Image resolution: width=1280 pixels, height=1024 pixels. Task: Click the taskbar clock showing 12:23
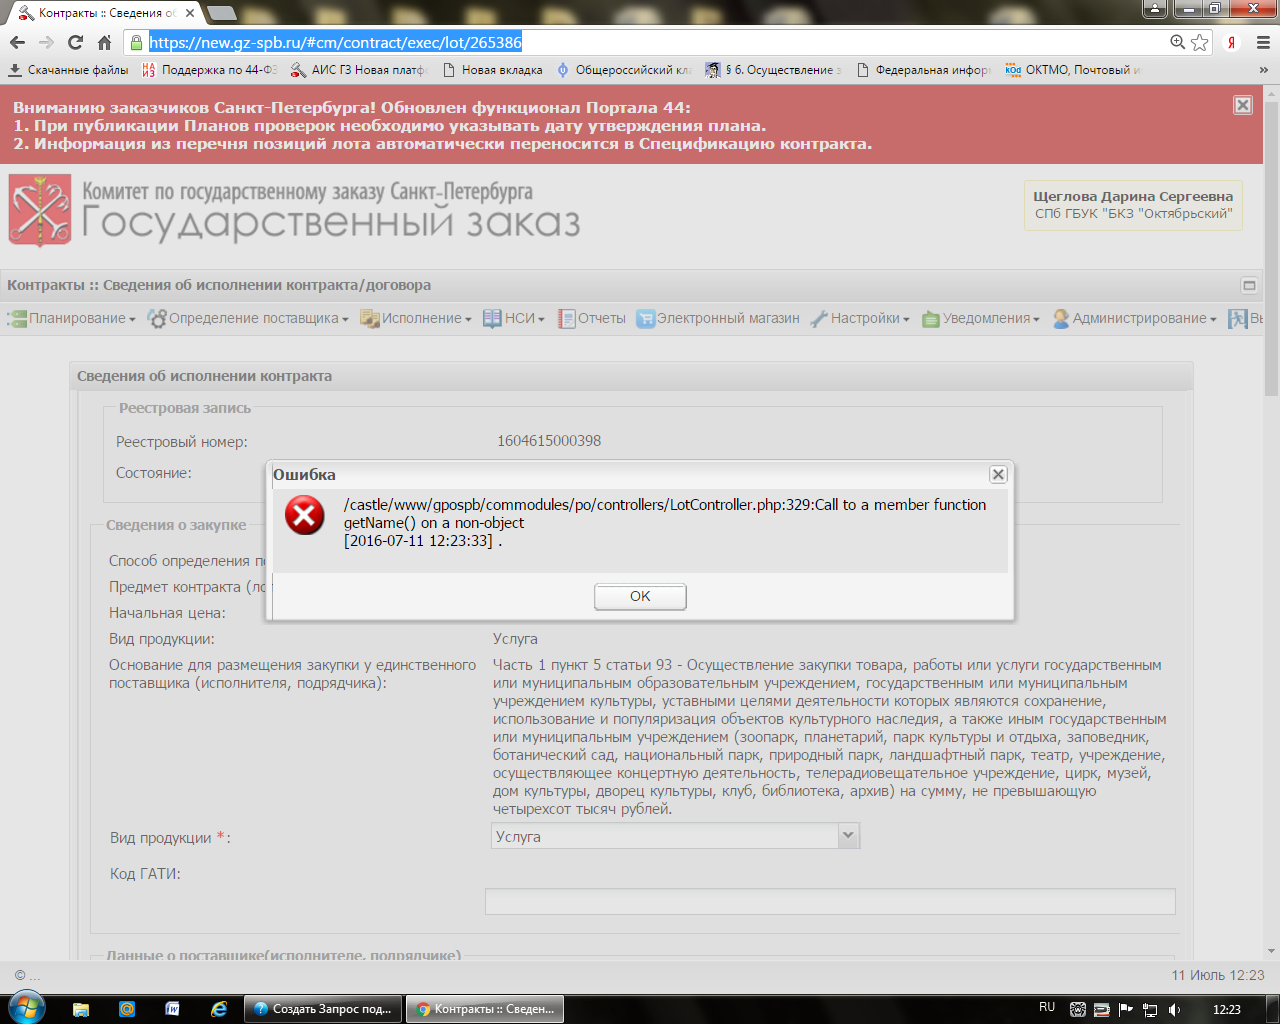pos(1226,1009)
